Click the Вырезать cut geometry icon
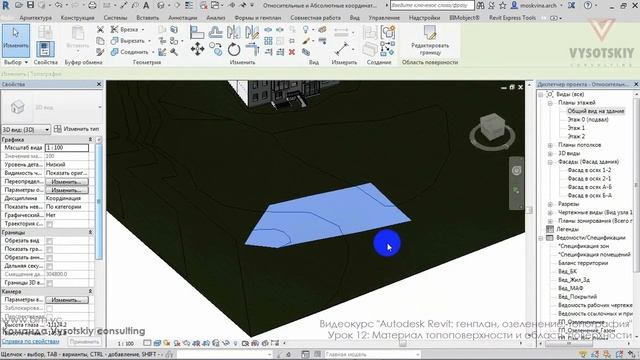The height and width of the screenshot is (360, 640). coord(115,40)
